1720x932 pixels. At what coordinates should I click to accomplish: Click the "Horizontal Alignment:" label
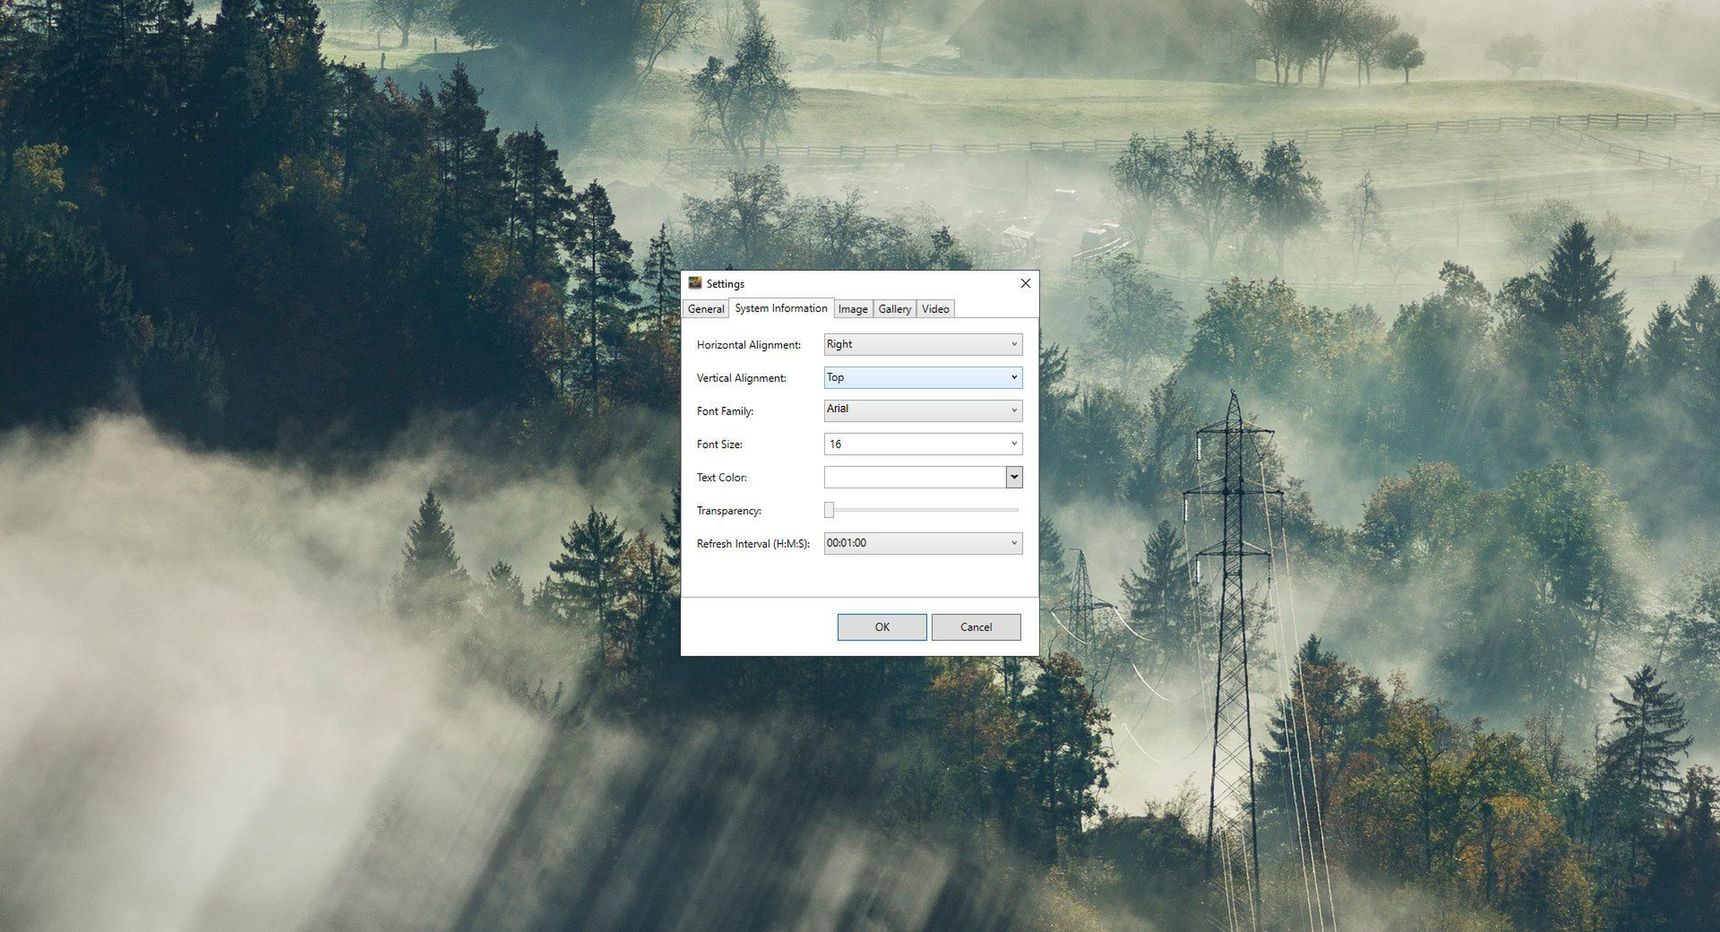pos(749,345)
